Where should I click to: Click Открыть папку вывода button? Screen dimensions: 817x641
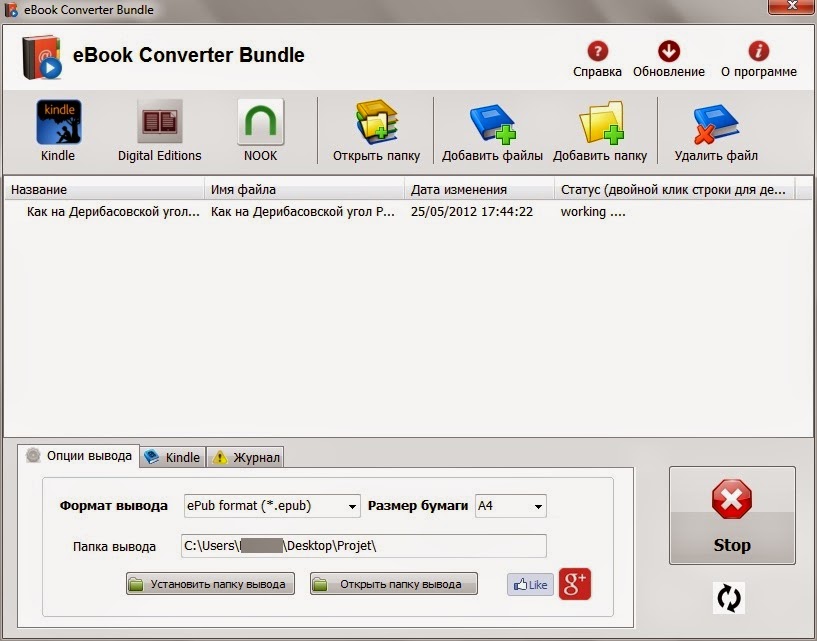click(x=393, y=584)
